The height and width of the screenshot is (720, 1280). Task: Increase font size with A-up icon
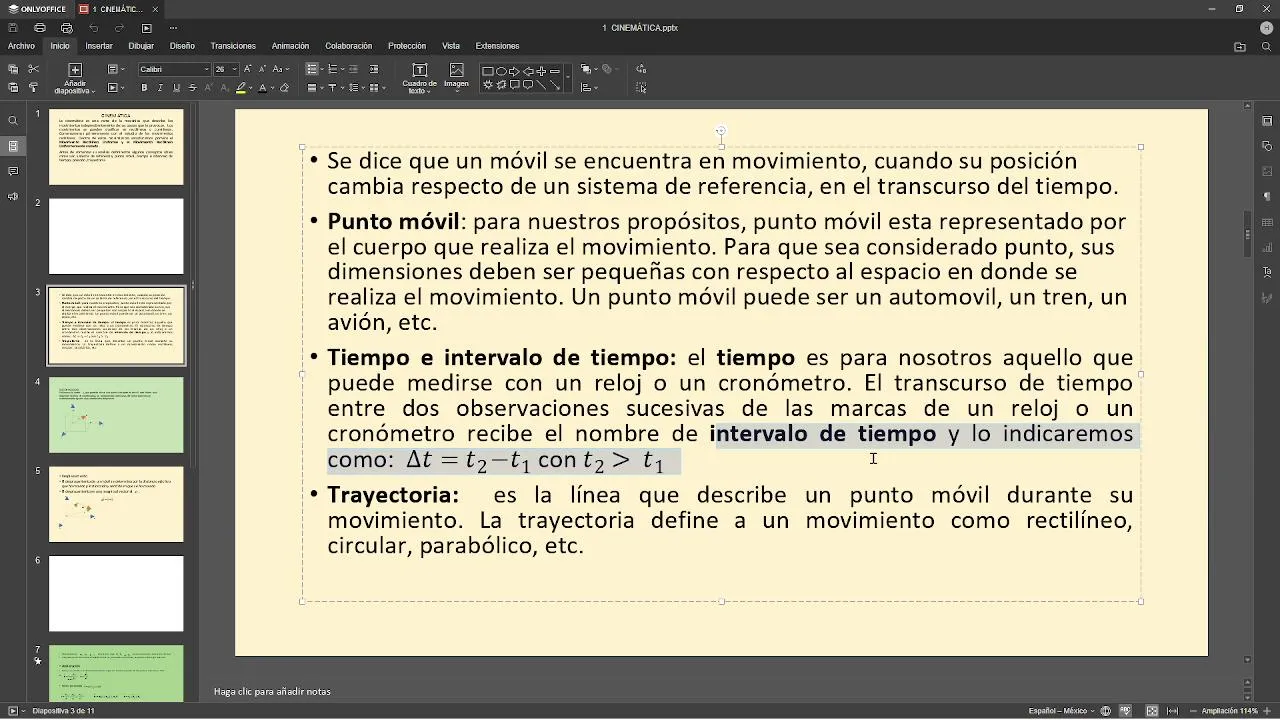247,69
